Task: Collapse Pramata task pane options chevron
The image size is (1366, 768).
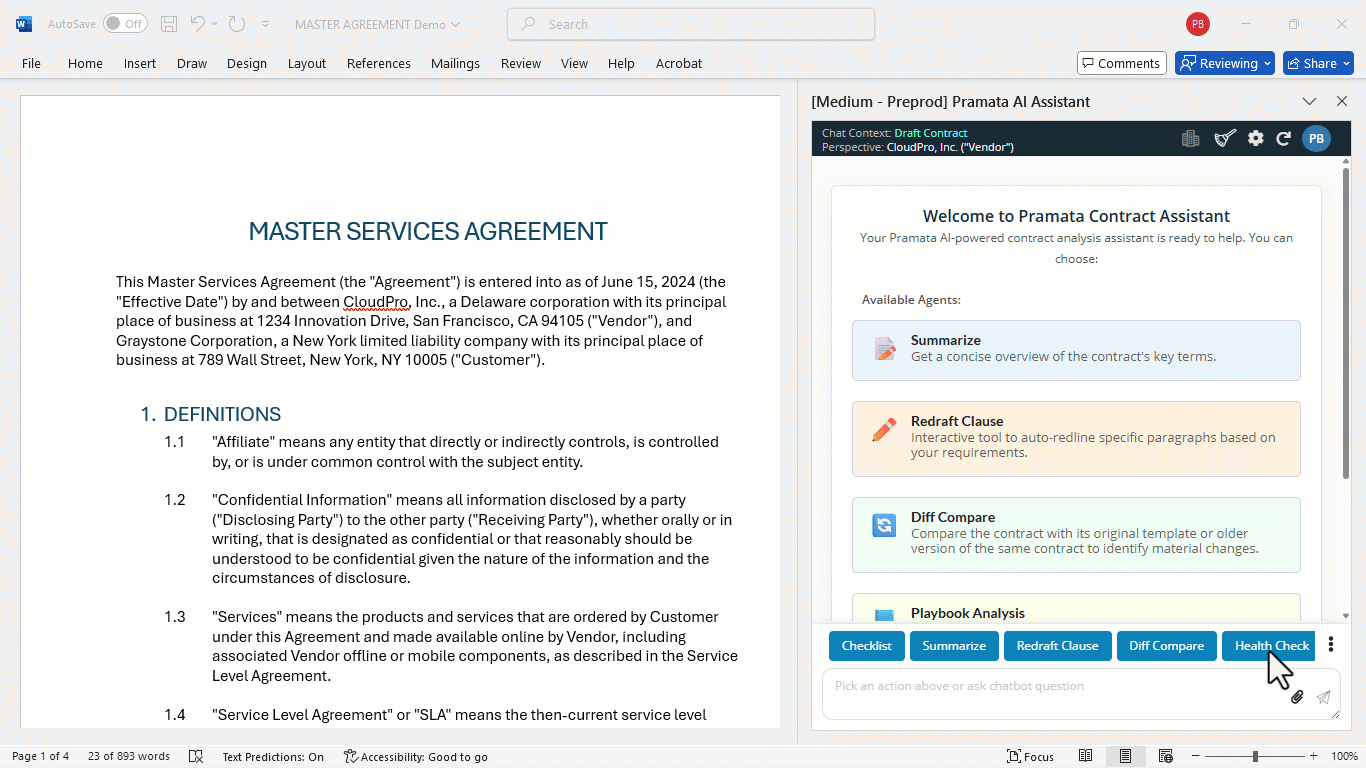Action: tap(1309, 101)
